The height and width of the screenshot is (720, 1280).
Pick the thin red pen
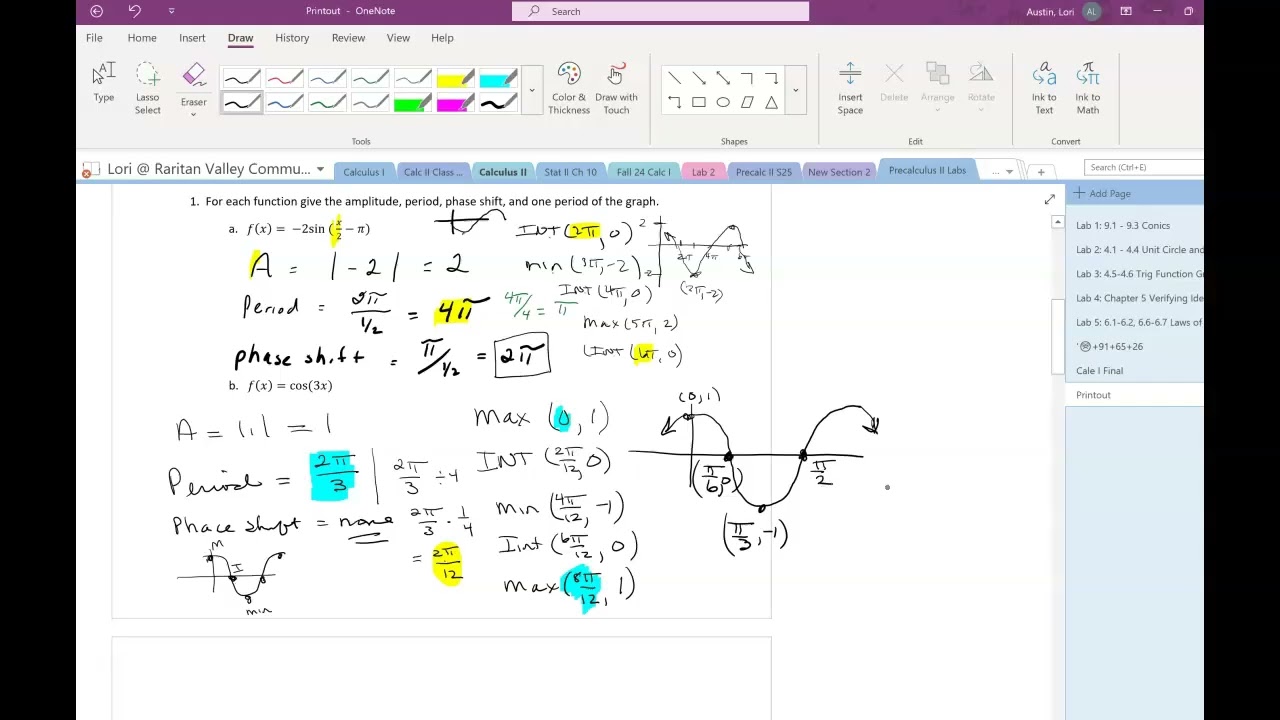pos(284,79)
